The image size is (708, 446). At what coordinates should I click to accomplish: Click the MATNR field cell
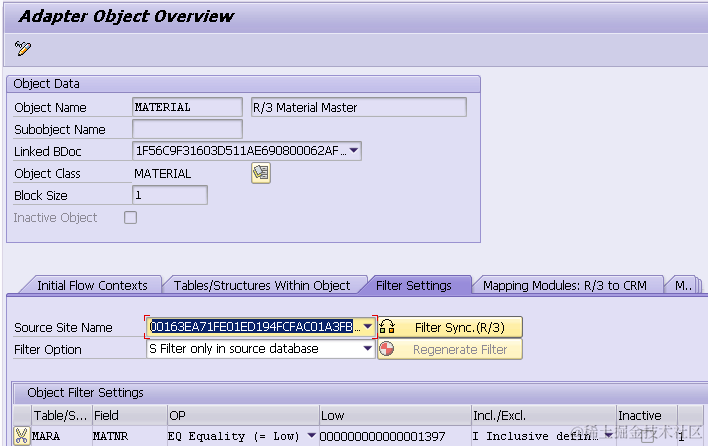130,436
